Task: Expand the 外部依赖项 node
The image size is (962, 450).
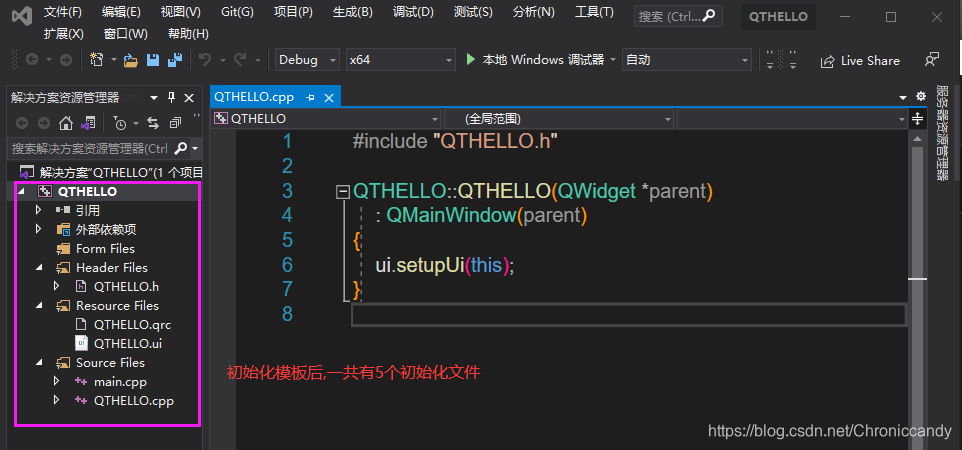Action: pos(39,229)
